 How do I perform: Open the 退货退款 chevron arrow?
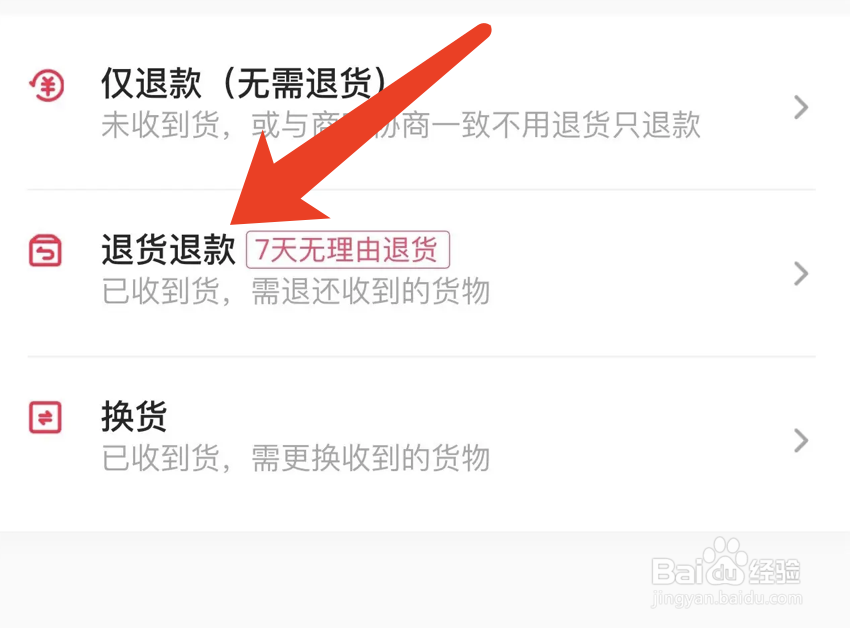801,273
